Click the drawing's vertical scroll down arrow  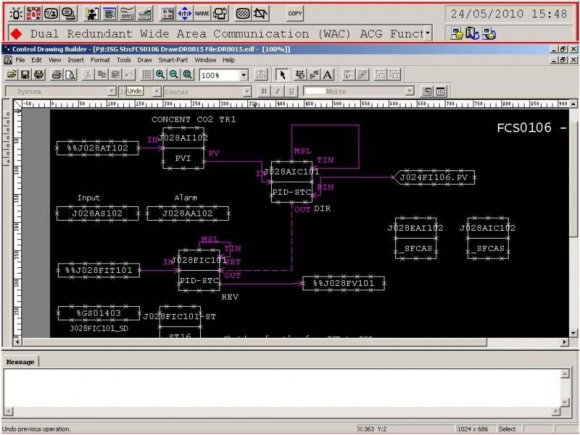click(574, 333)
